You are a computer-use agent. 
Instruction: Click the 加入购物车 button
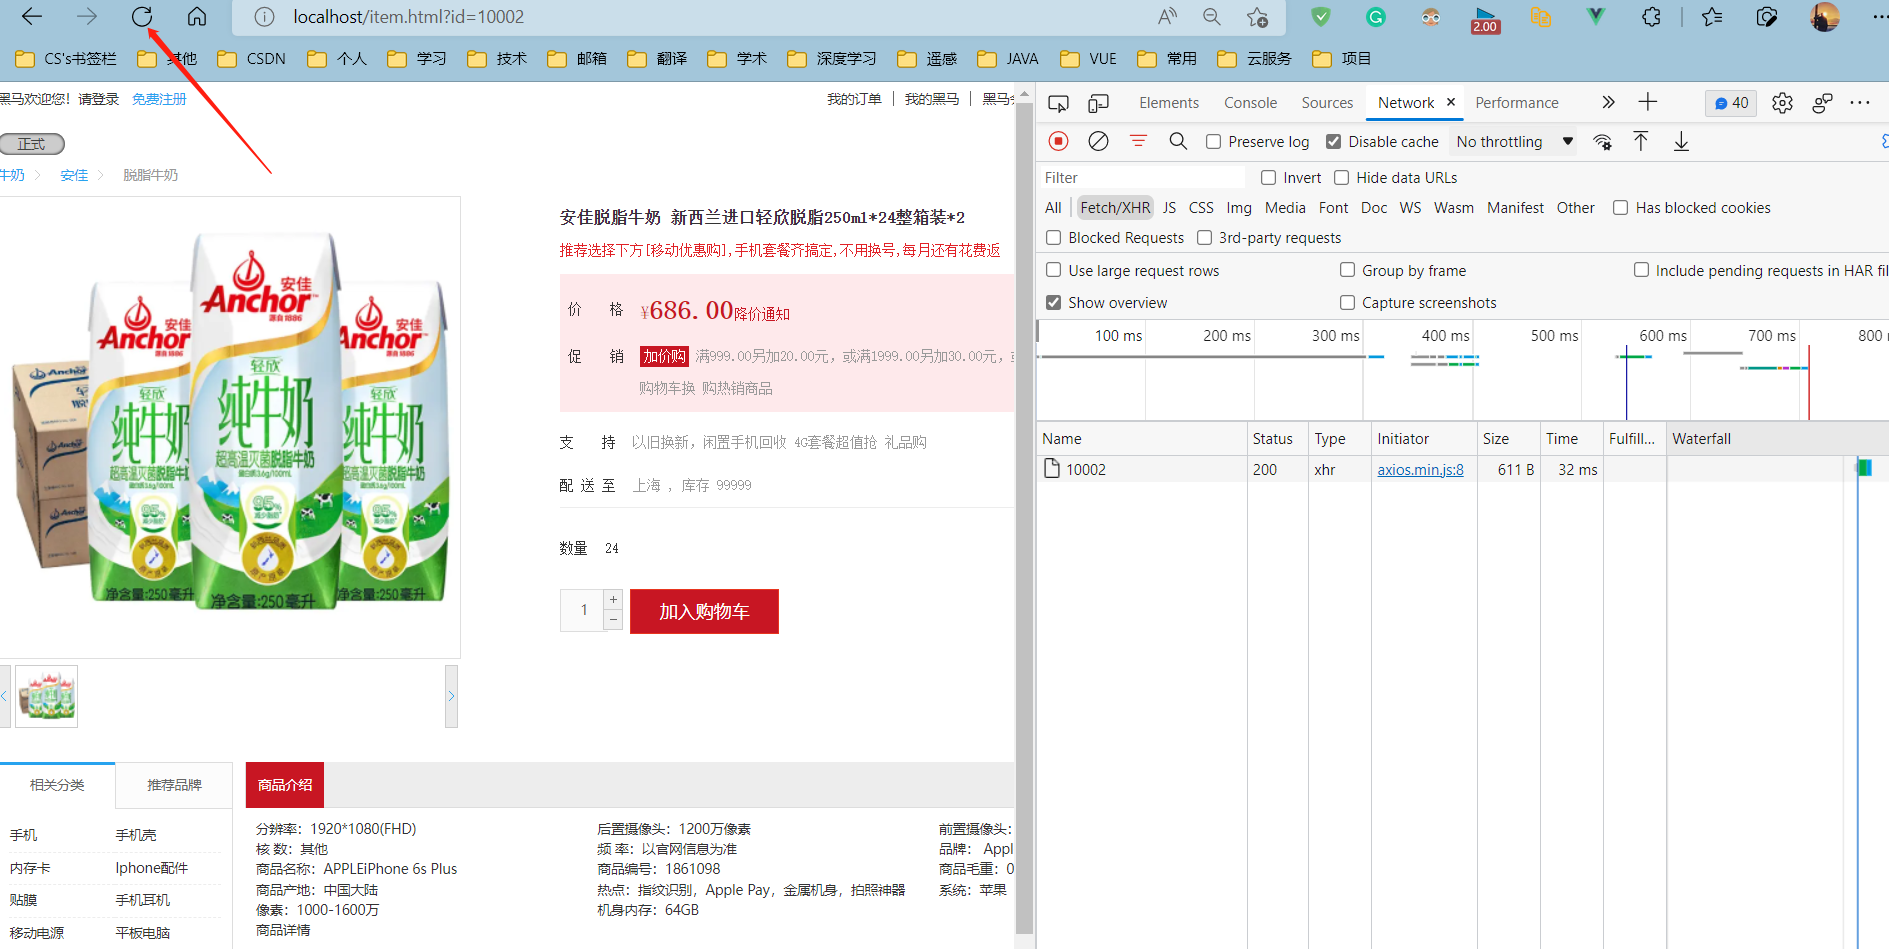pos(704,611)
